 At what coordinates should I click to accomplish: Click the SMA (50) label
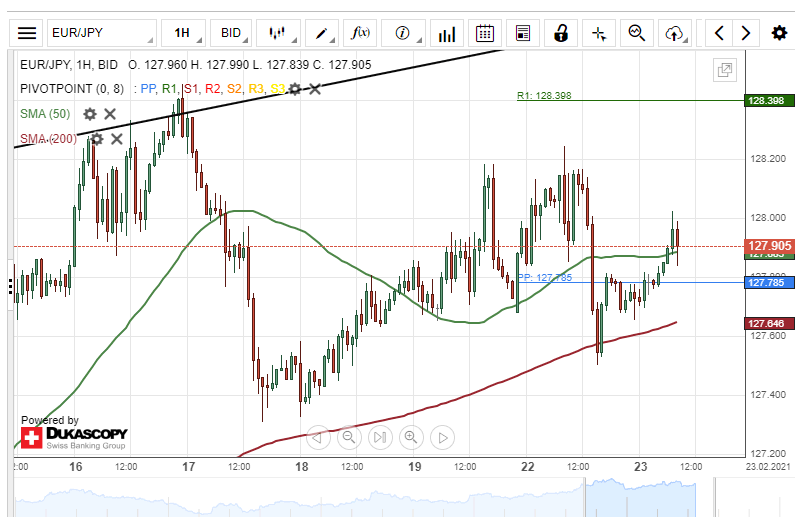click(x=45, y=114)
